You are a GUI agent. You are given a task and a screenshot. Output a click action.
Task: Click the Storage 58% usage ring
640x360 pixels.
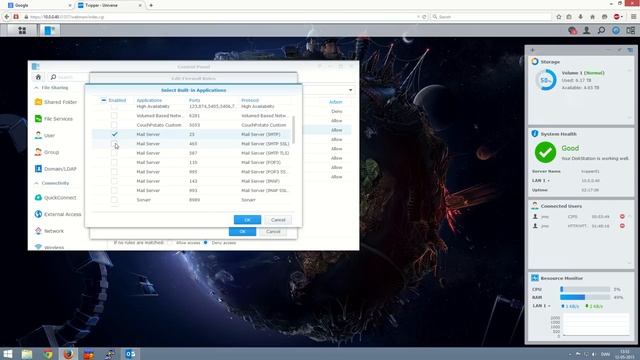point(546,80)
